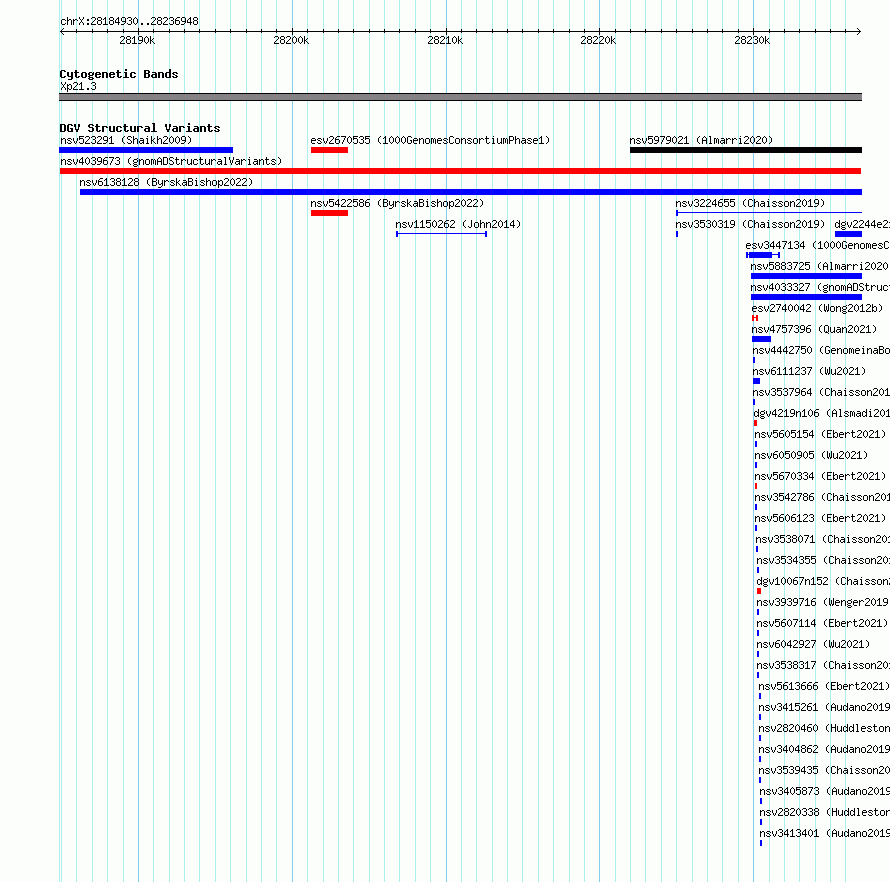Click the gray Xp21.3 cytogenetic band bar
Viewport: 890px width, 882px height.
[x=460, y=97]
